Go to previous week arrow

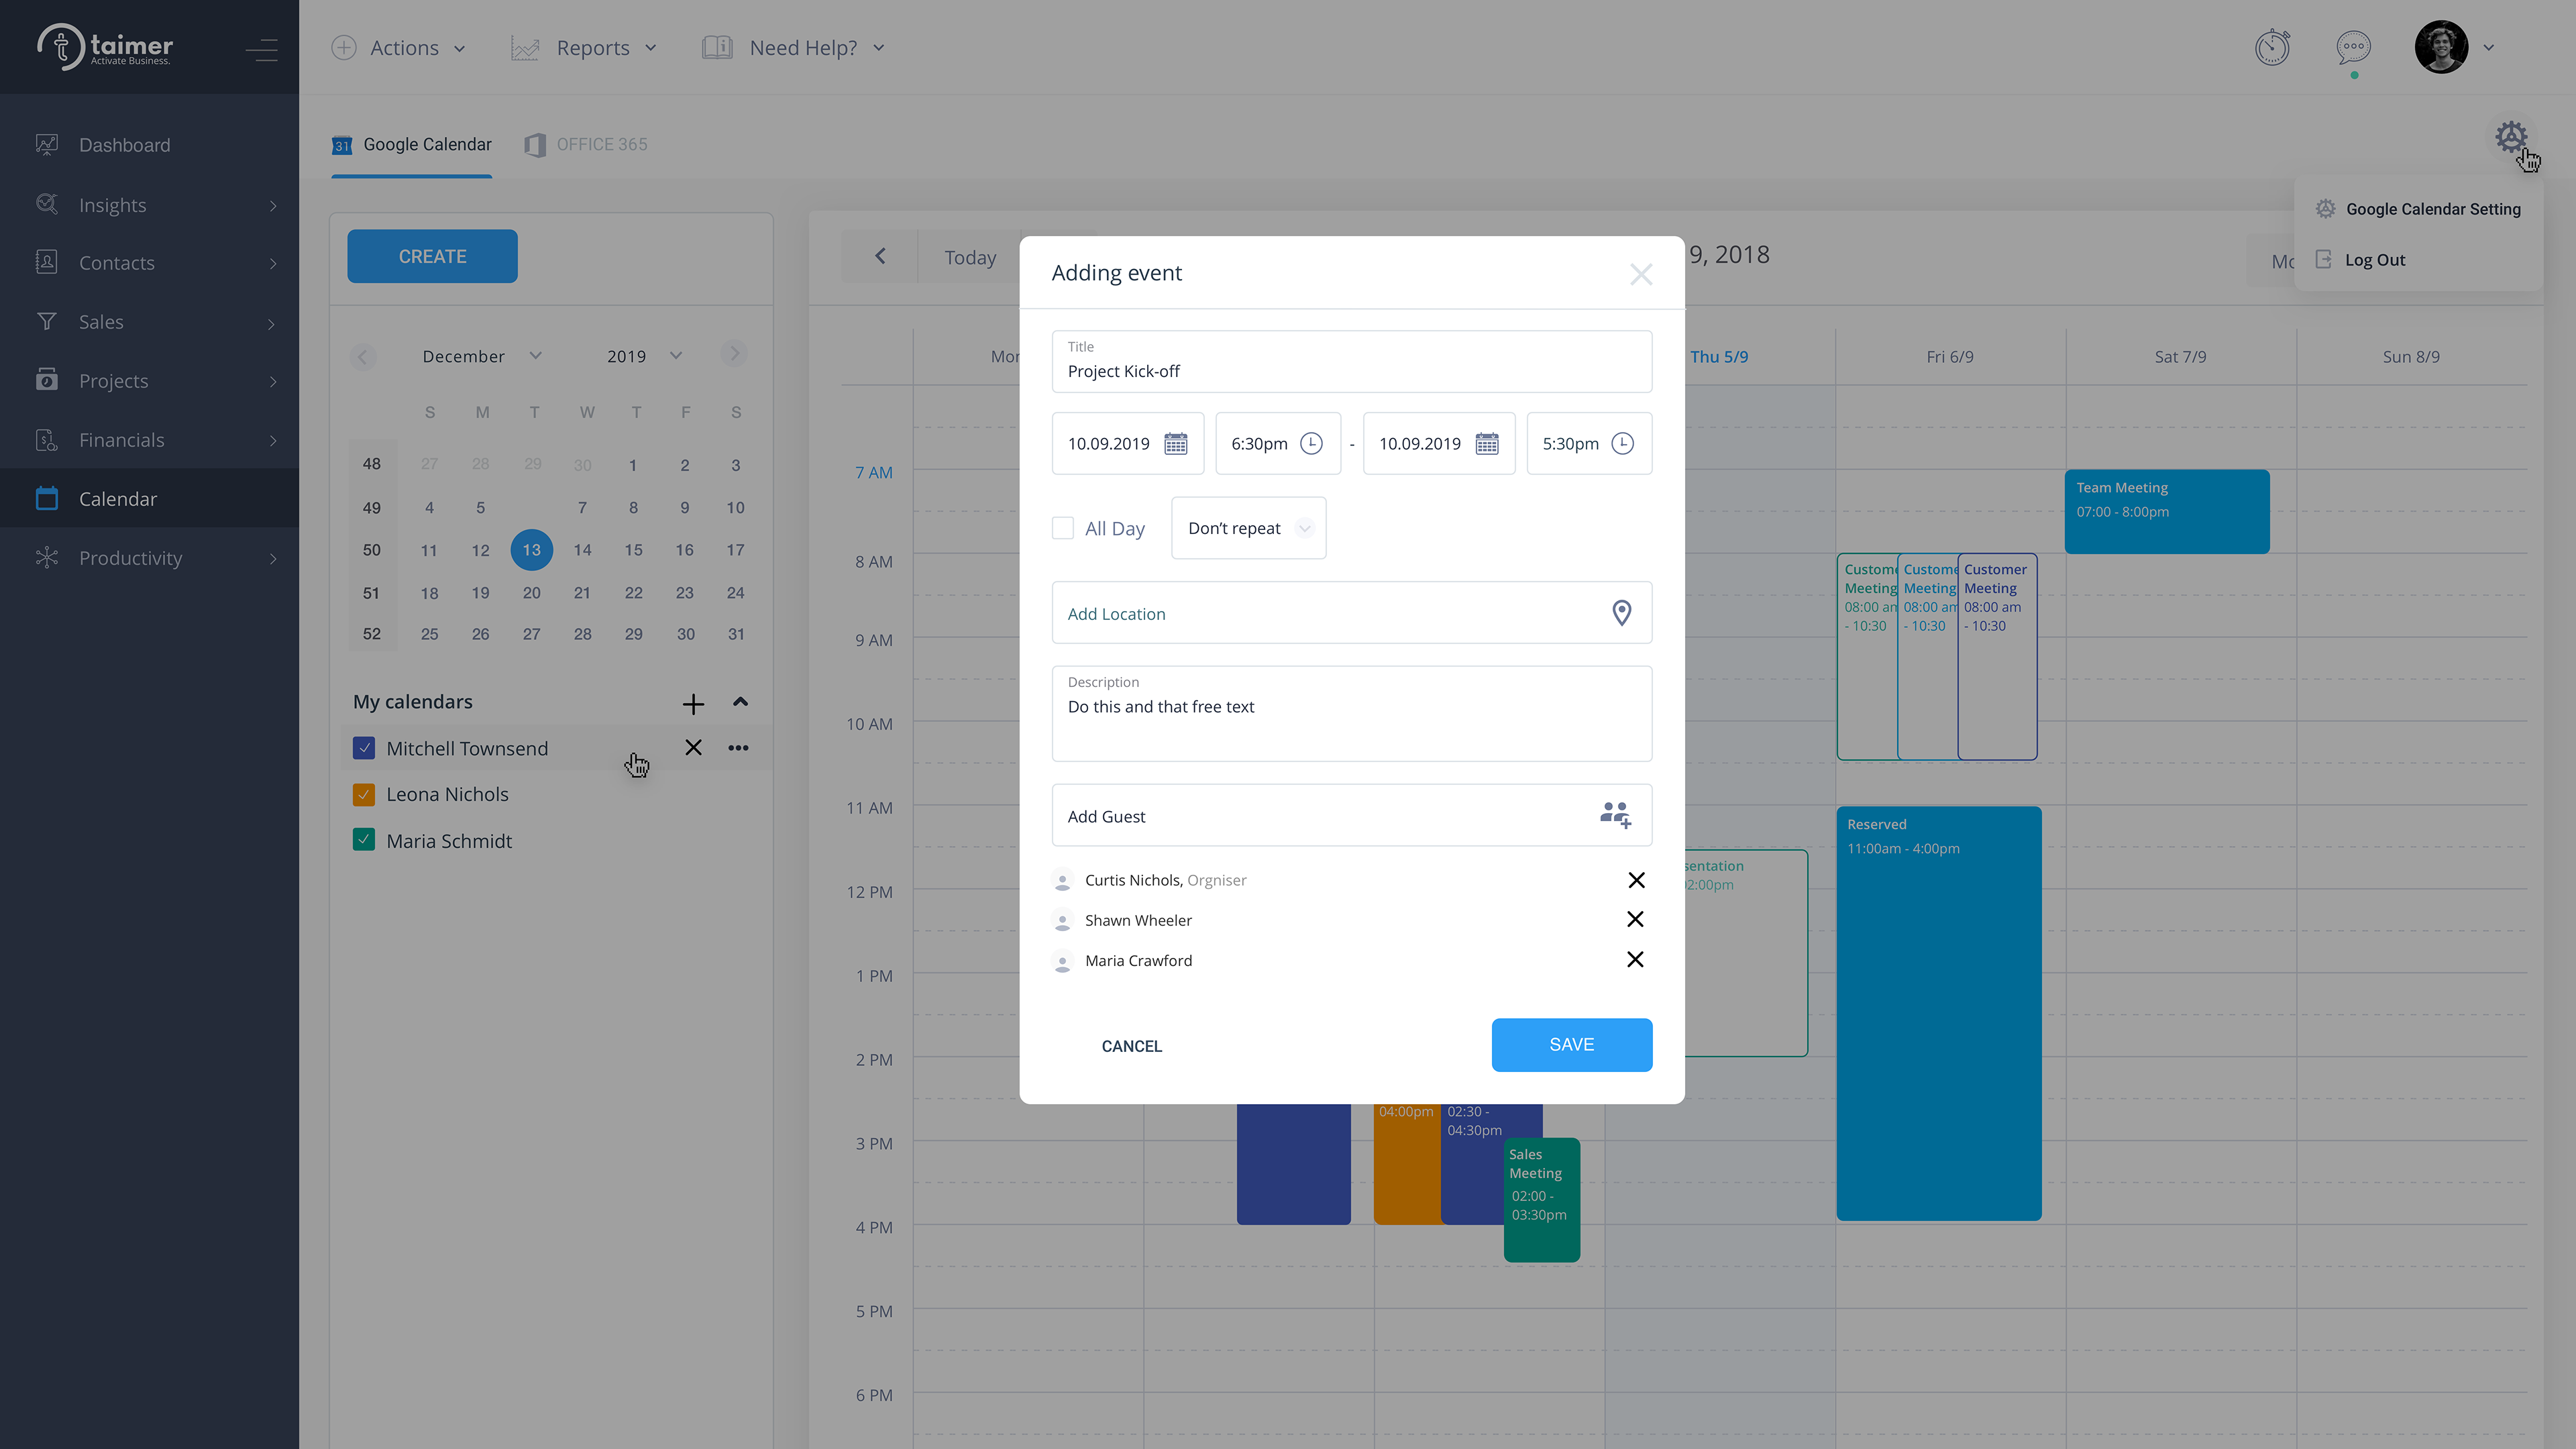pyautogui.click(x=880, y=256)
